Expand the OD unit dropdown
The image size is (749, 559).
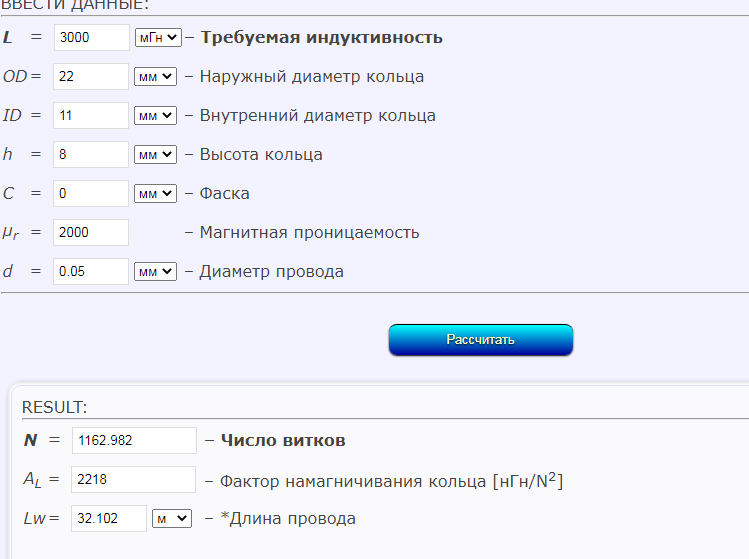155,77
